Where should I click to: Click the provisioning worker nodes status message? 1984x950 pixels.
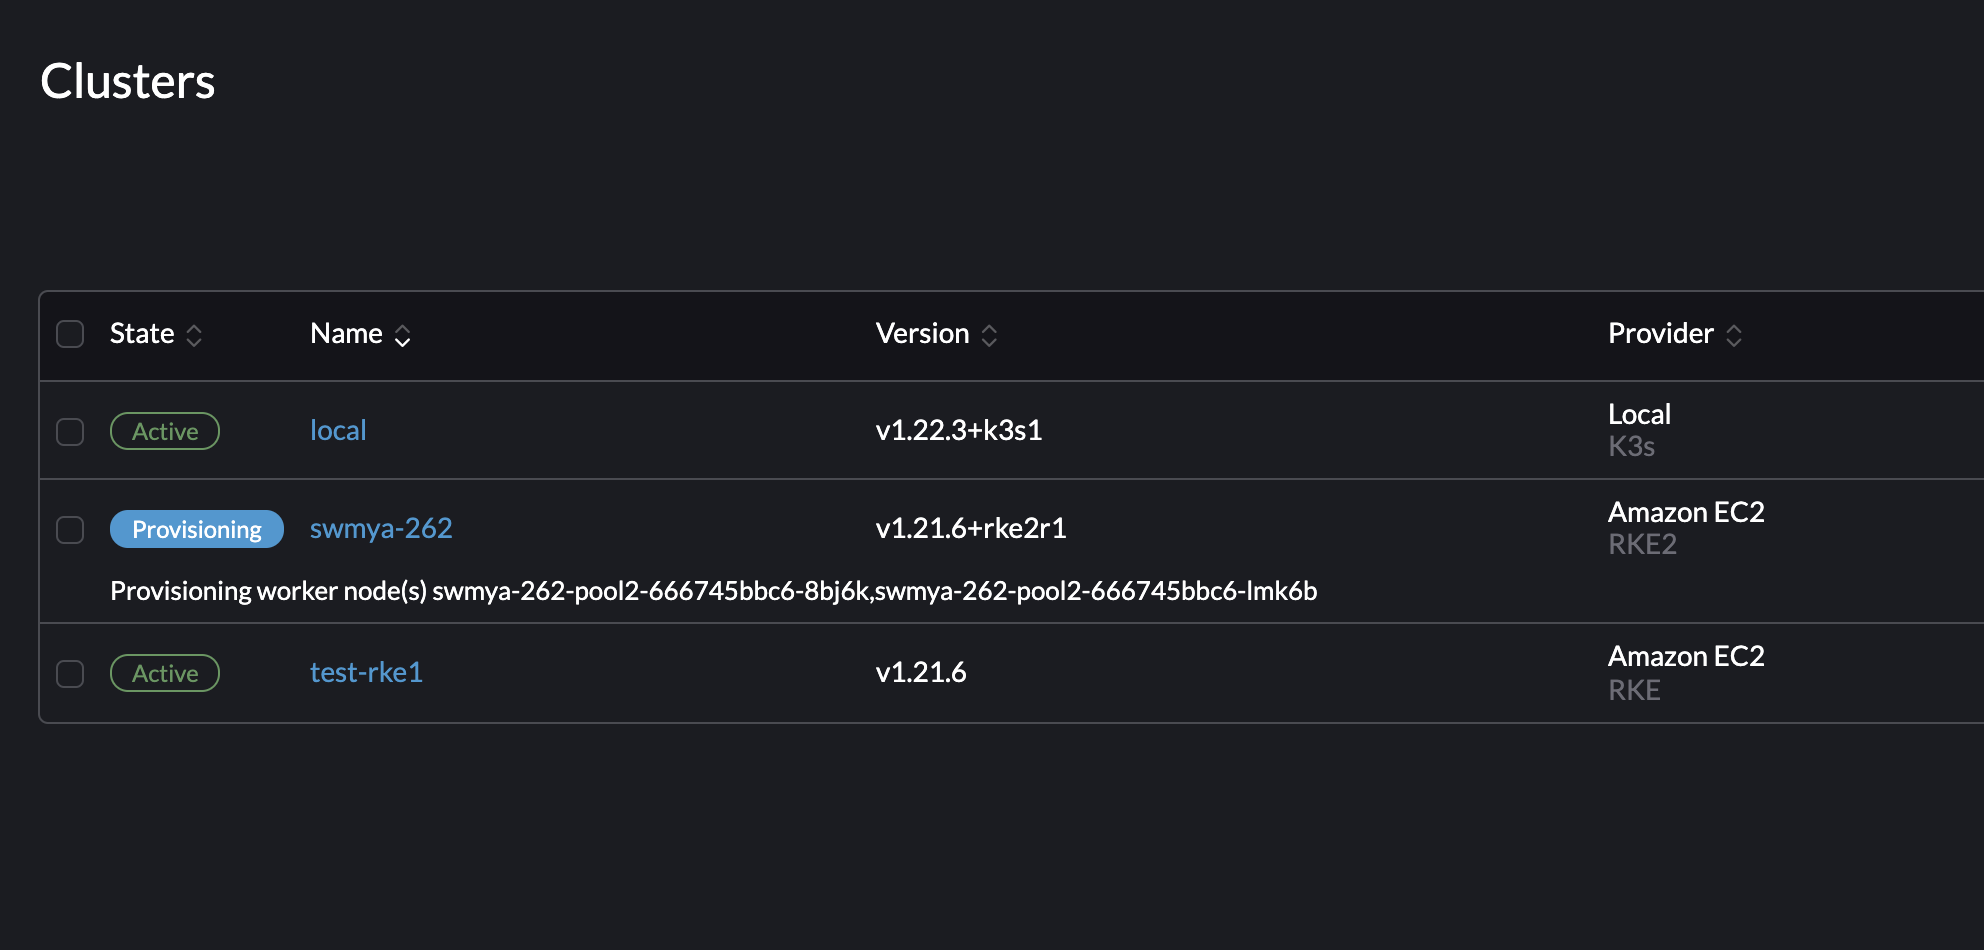tap(714, 591)
